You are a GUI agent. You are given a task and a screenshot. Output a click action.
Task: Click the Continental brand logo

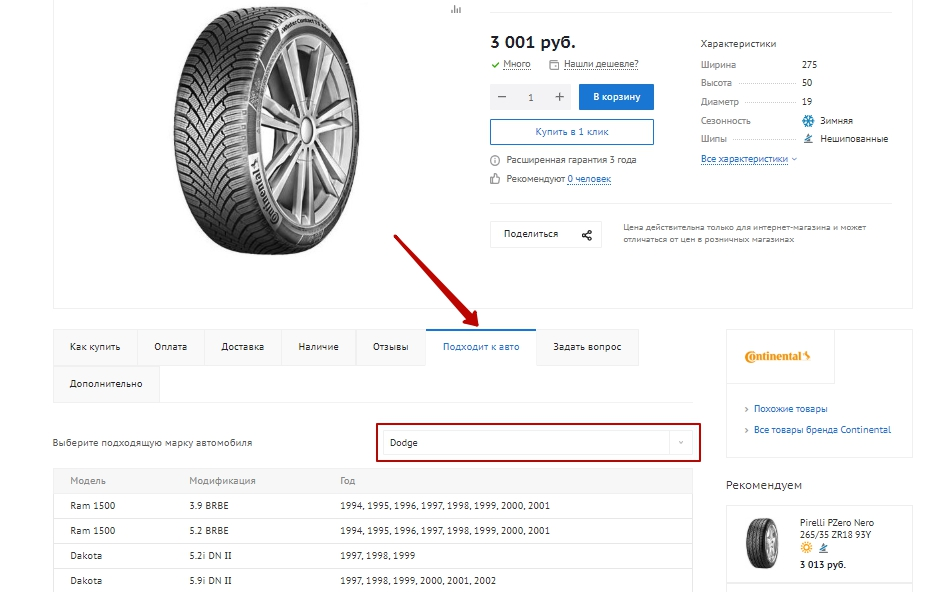pos(778,357)
